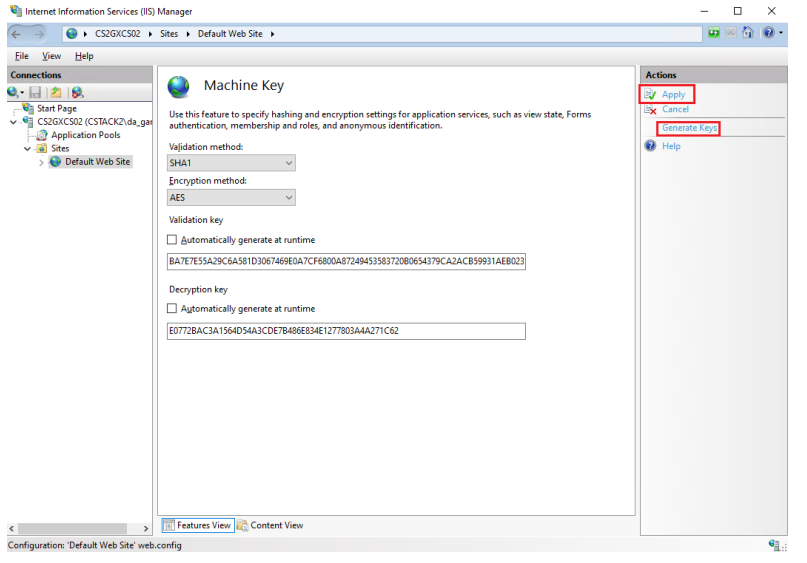Open the Help question-mark icon in toolbar

(768, 33)
